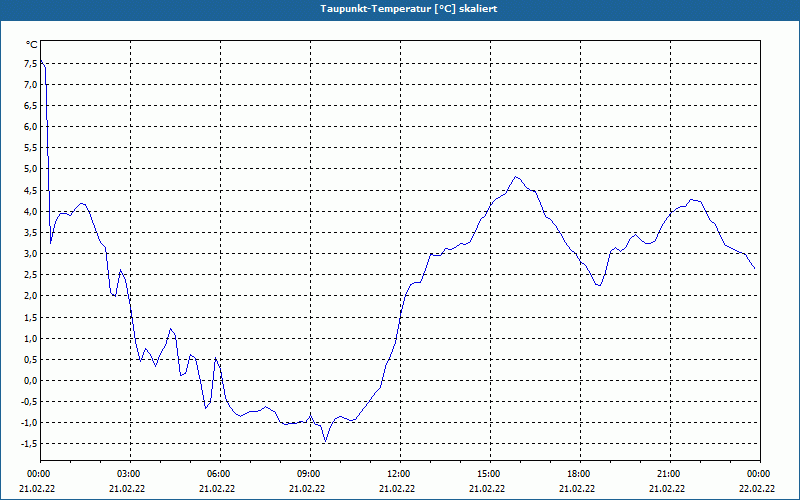Click the '21.02.22' date under the first 00:00

37,489
